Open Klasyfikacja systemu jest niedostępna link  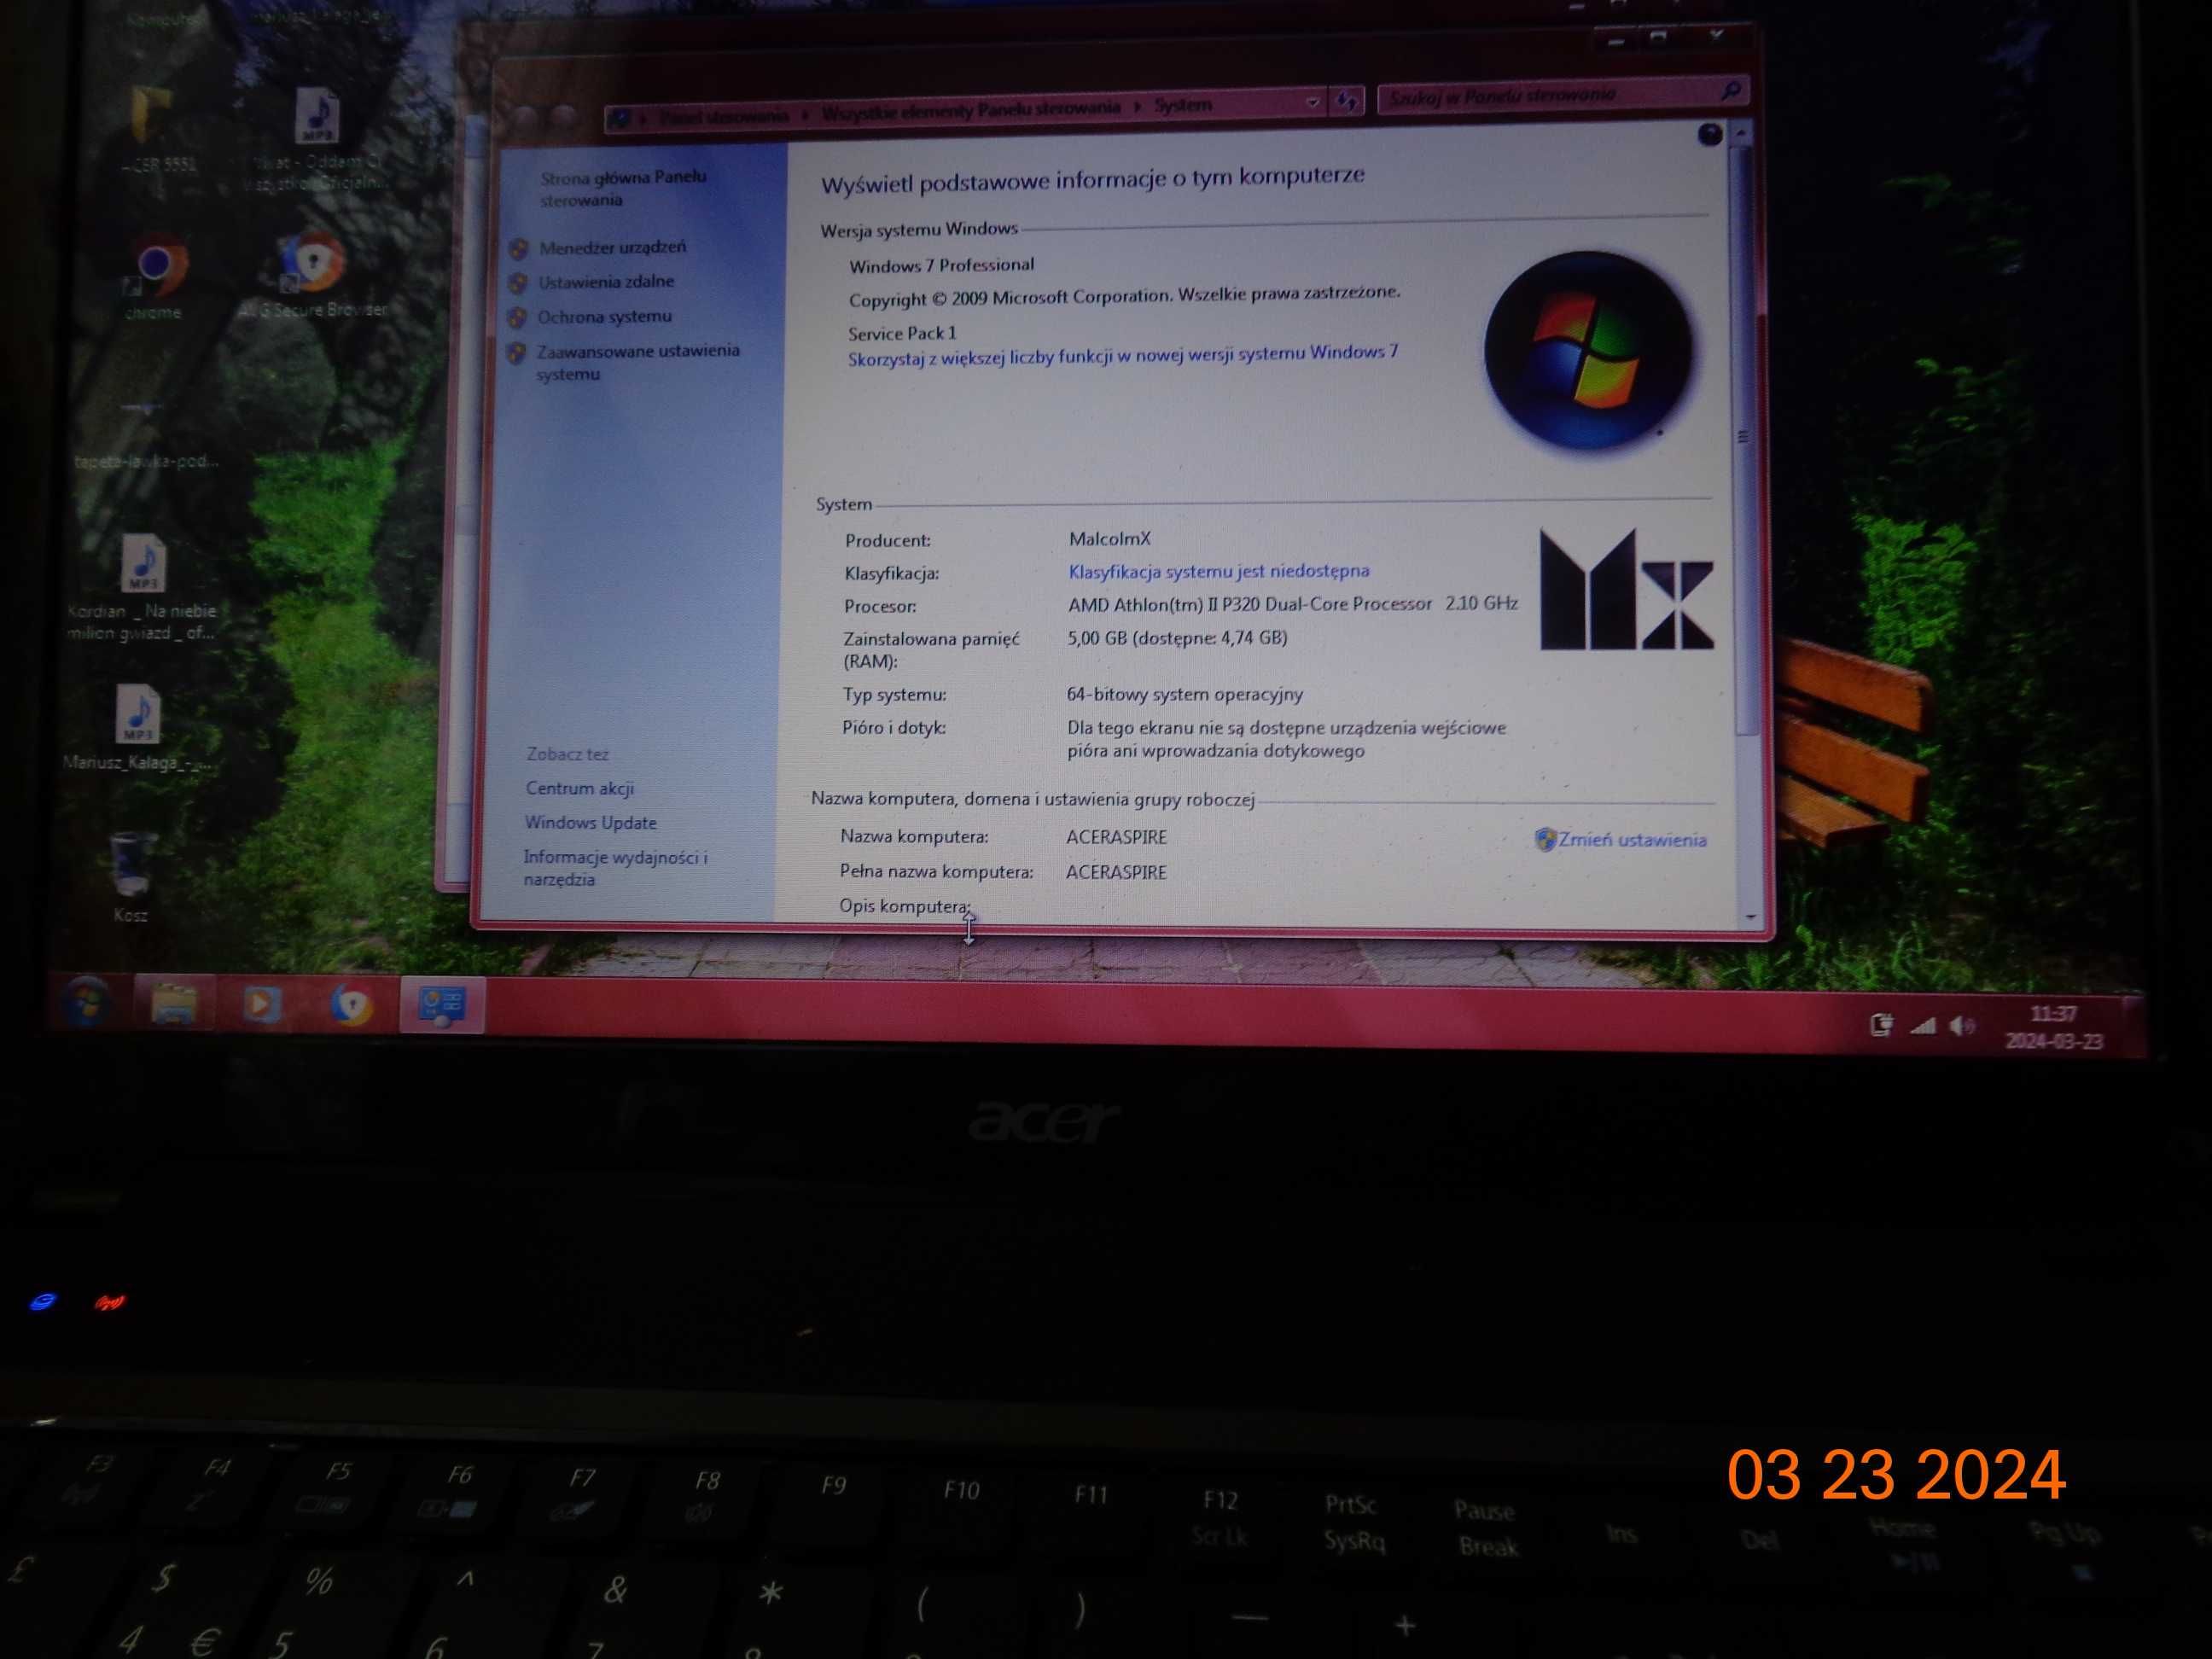[1219, 571]
